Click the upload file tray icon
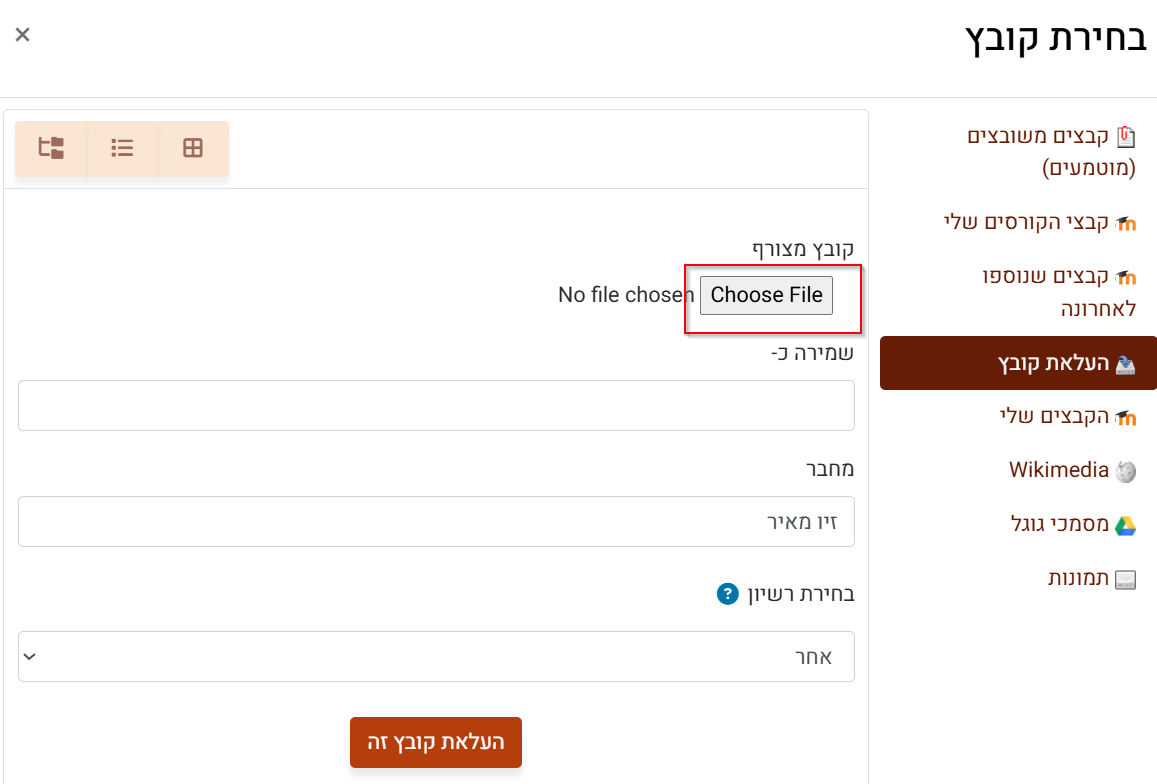Viewport: 1157px width, 784px height. 1126,364
